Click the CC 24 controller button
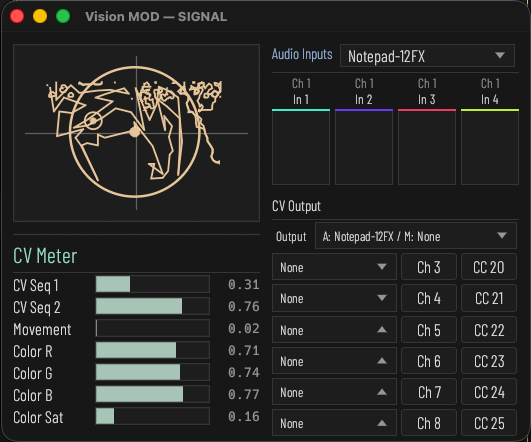This screenshot has width=531, height=442. click(489, 392)
